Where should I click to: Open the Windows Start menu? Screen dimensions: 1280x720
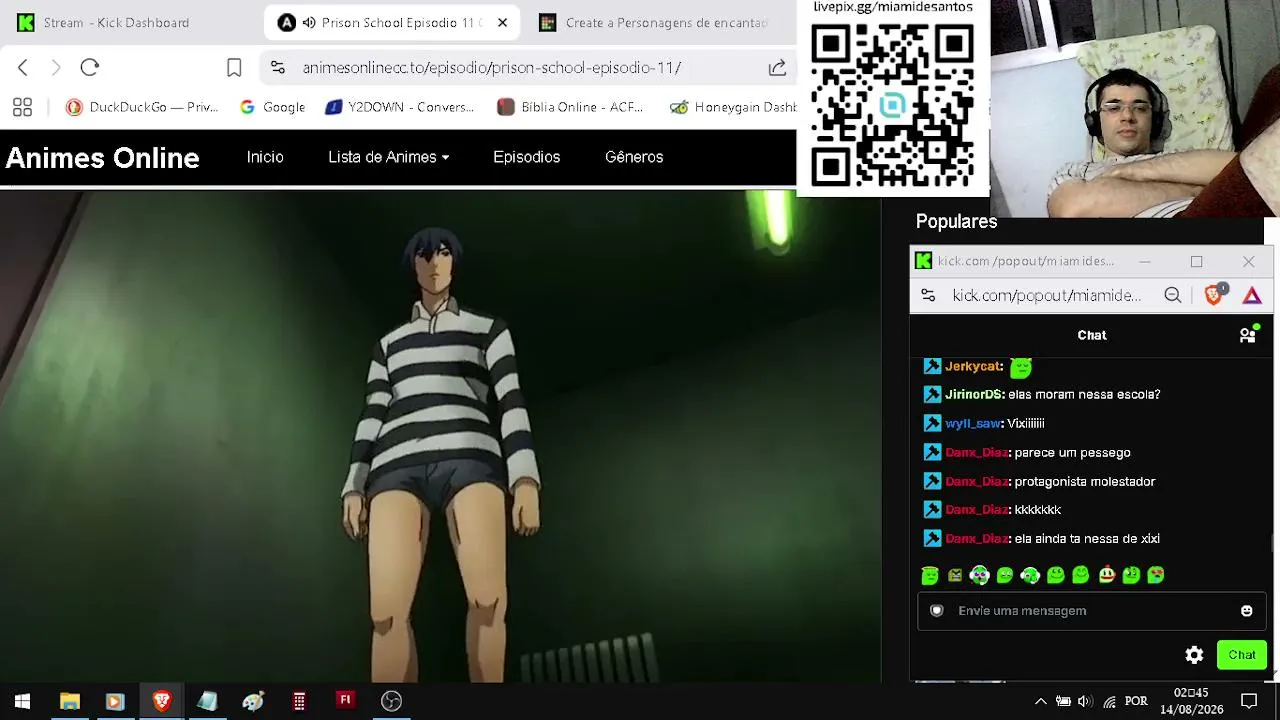tap(22, 701)
